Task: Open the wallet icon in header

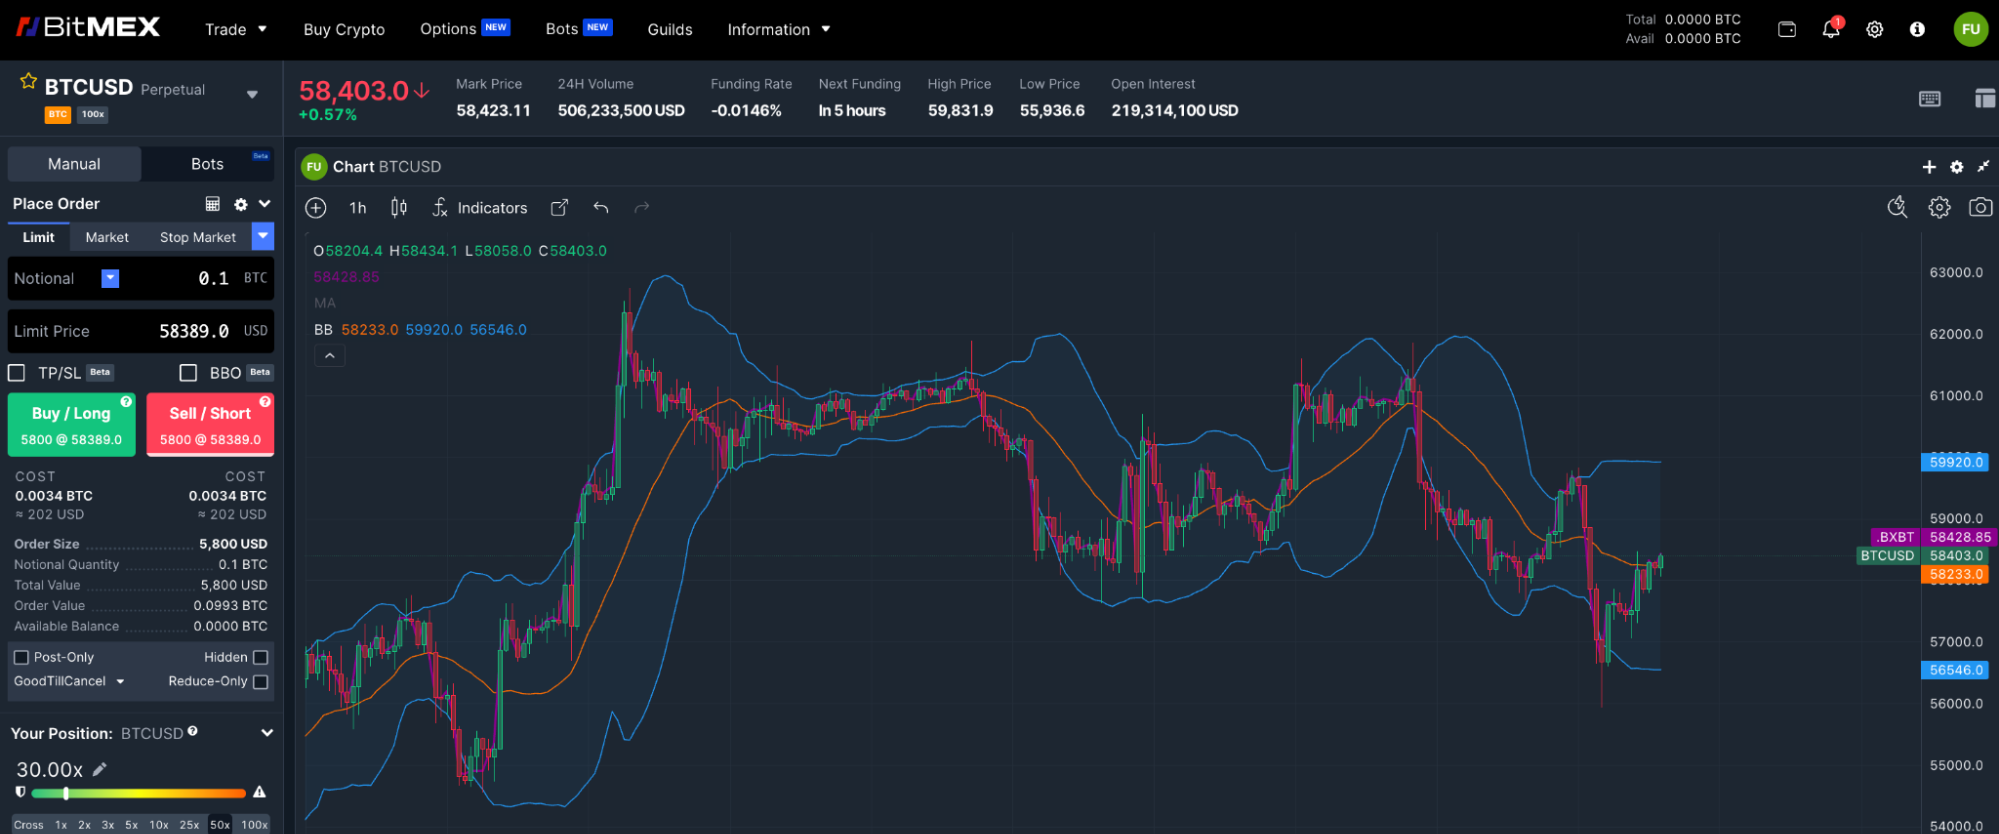Action: point(1787,29)
